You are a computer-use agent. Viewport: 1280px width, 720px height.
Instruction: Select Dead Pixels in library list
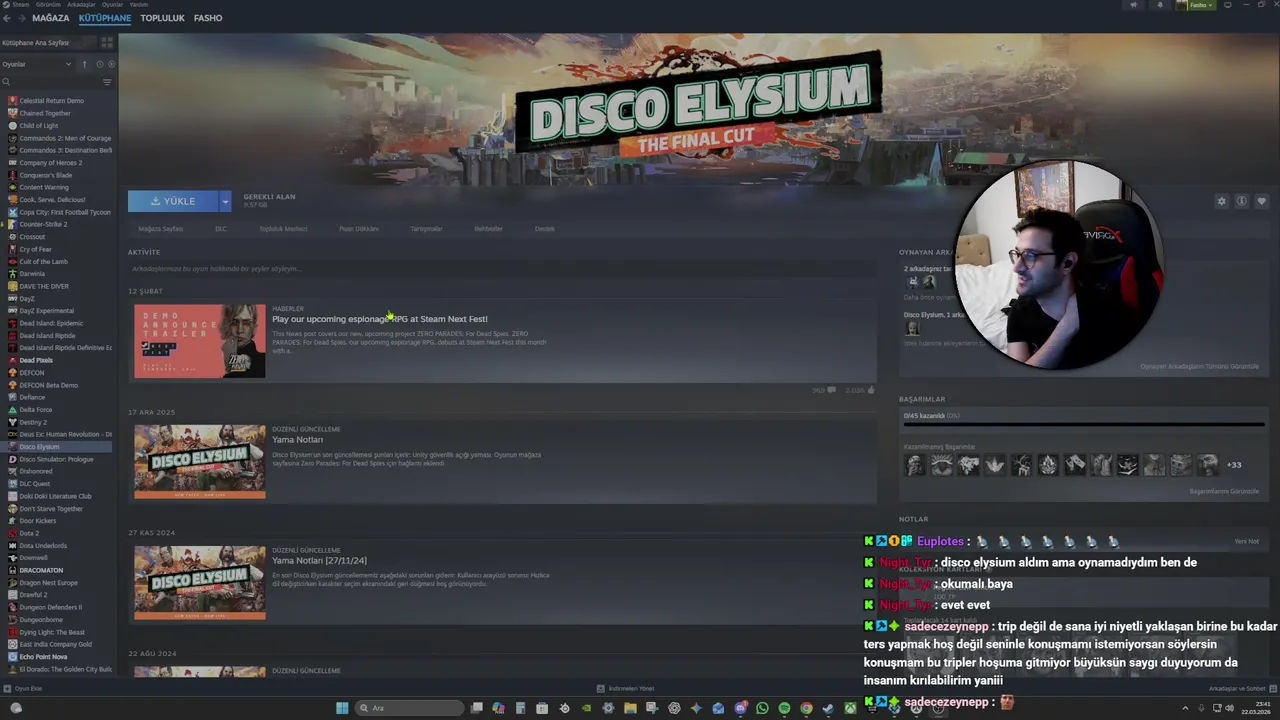click(37, 360)
